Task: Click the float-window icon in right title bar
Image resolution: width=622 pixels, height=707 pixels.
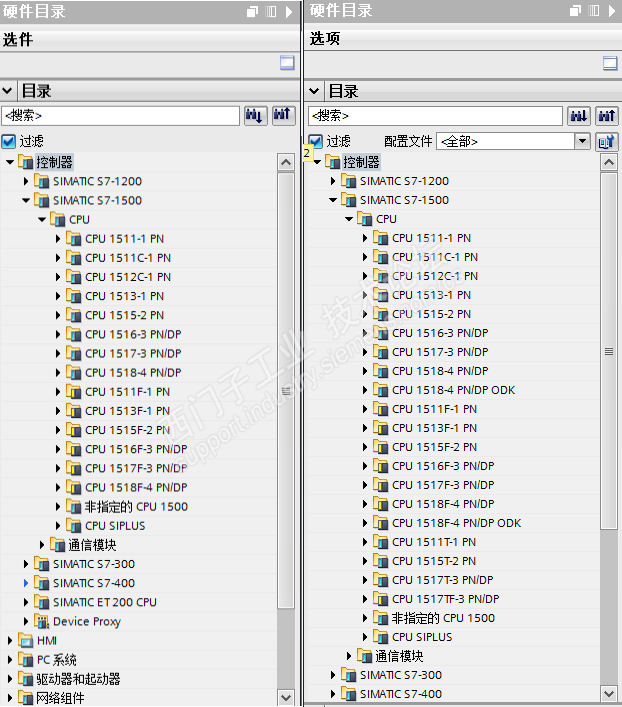Action: coord(576,11)
